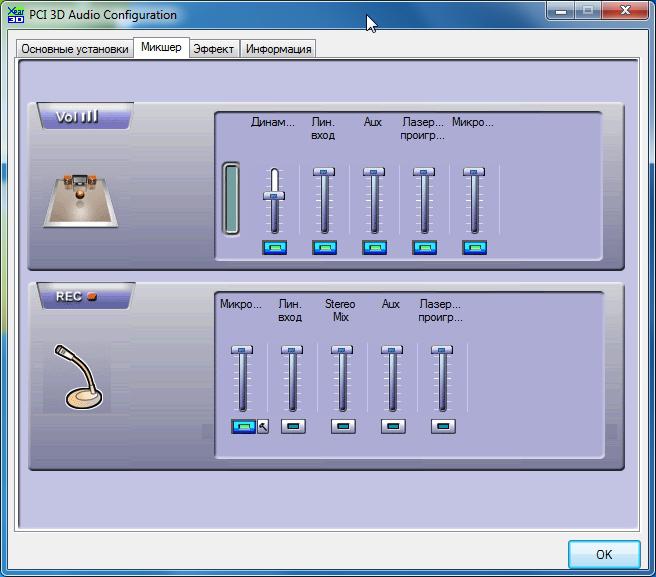Open the Эффект tab
This screenshot has width=656, height=577.
(x=214, y=49)
